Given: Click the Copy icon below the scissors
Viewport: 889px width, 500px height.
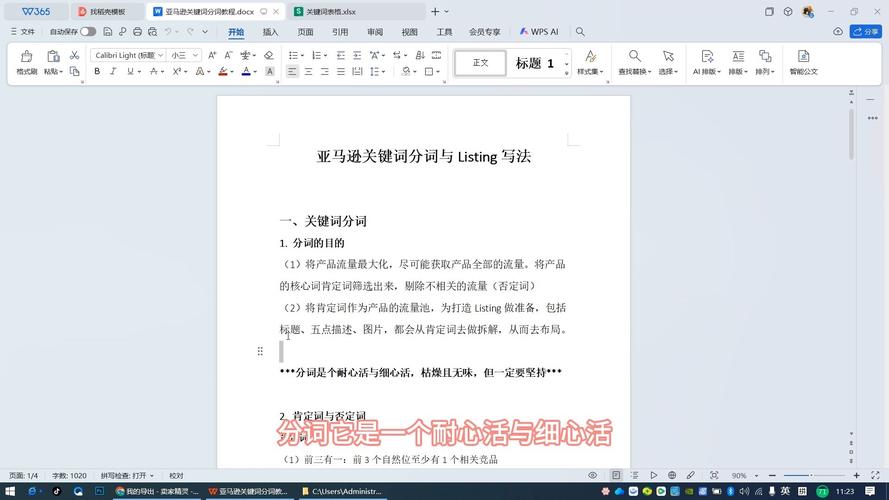Looking at the screenshot, I should [74, 71].
